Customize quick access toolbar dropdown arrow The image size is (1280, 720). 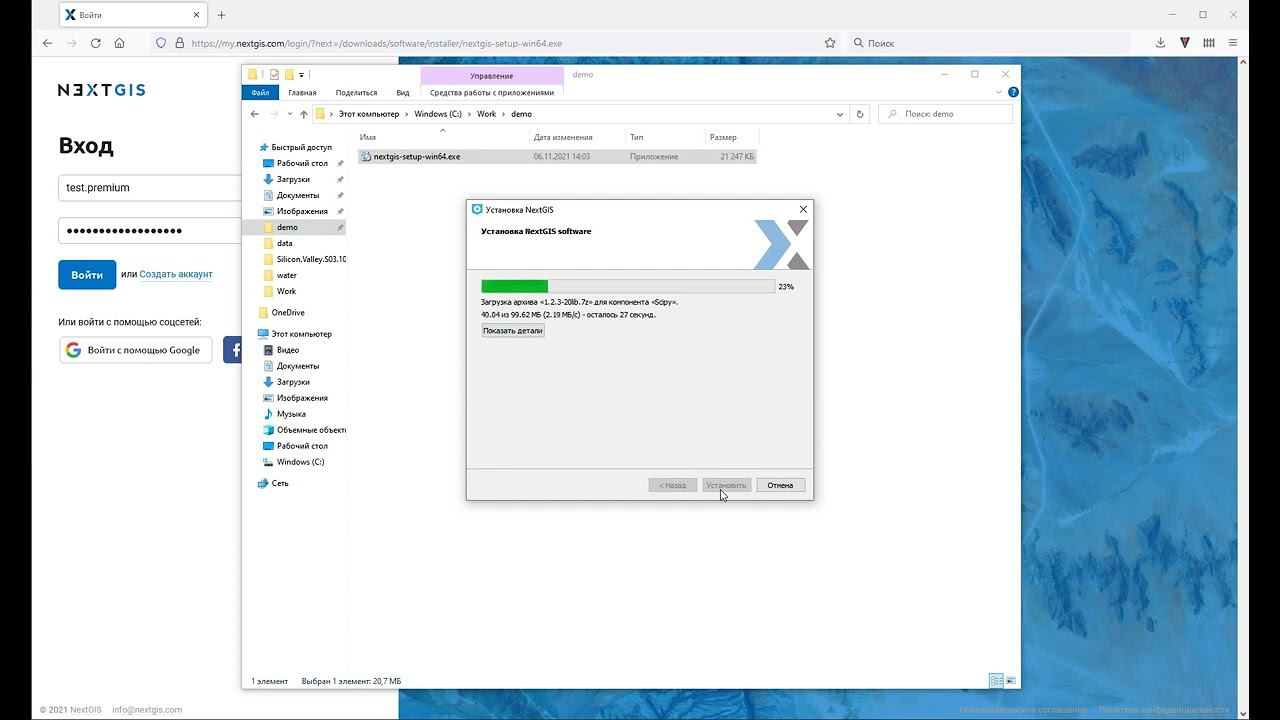(x=301, y=74)
